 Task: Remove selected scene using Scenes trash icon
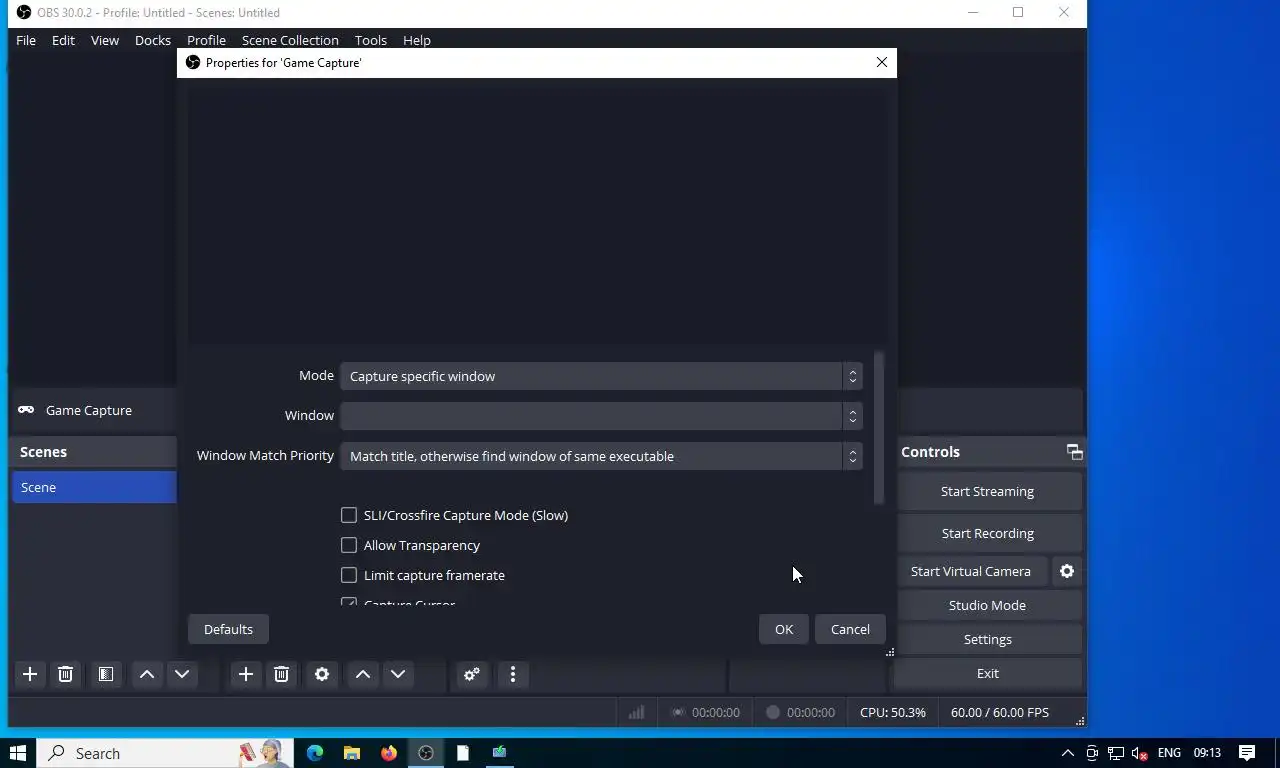65,674
